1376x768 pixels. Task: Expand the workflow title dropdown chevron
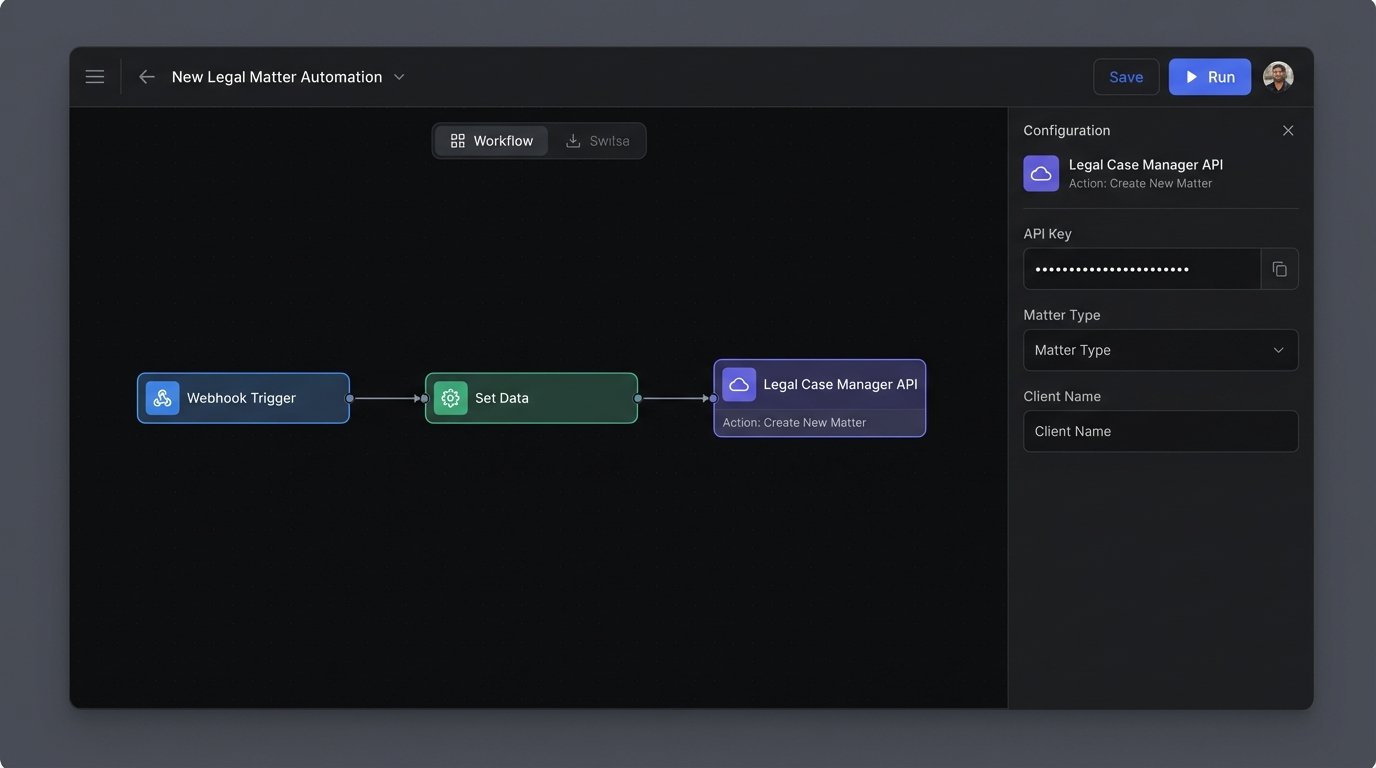pos(399,77)
